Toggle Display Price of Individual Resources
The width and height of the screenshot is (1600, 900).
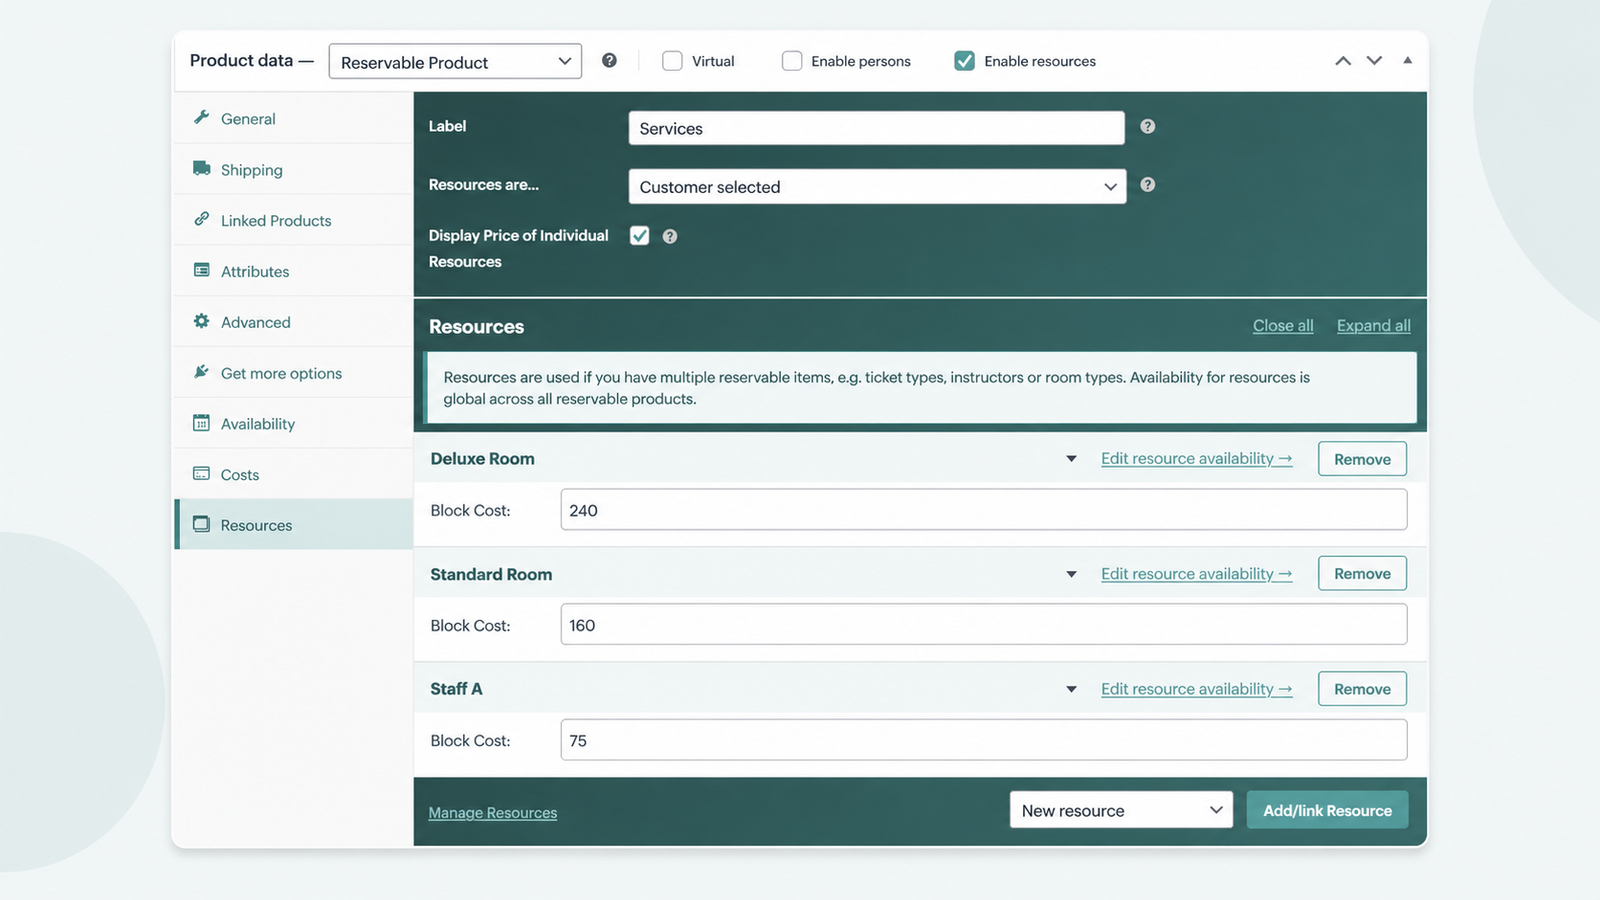click(x=640, y=236)
